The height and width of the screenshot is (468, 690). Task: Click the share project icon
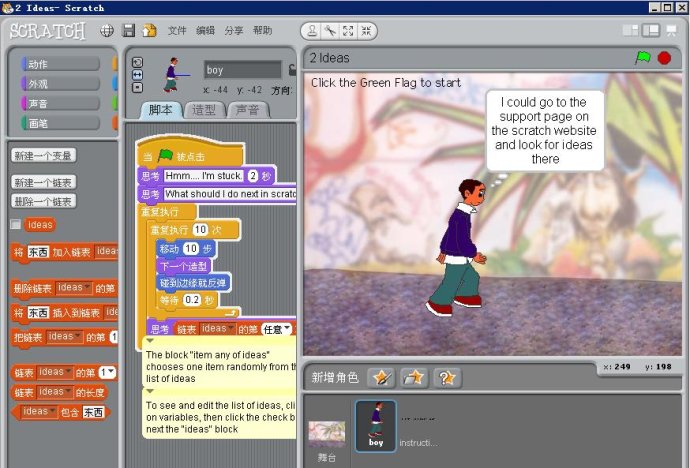[150, 30]
